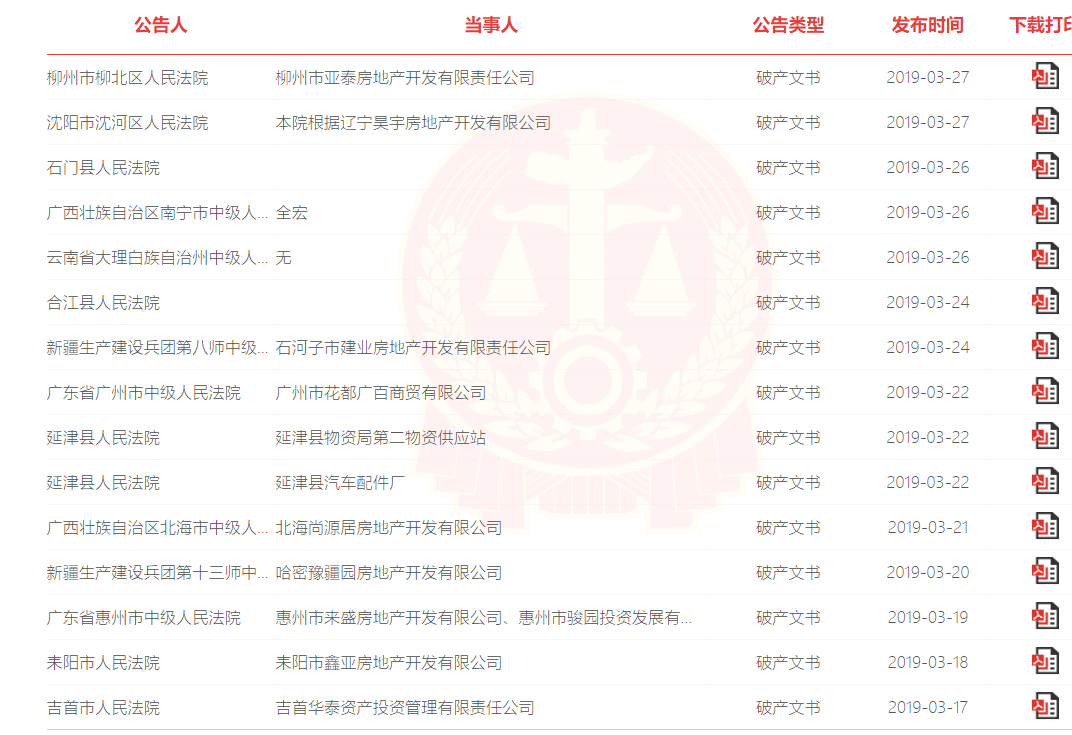Select party 柳州市亚泰房地产开发有限责任公司
This screenshot has height=735, width=1072.
click(x=405, y=78)
